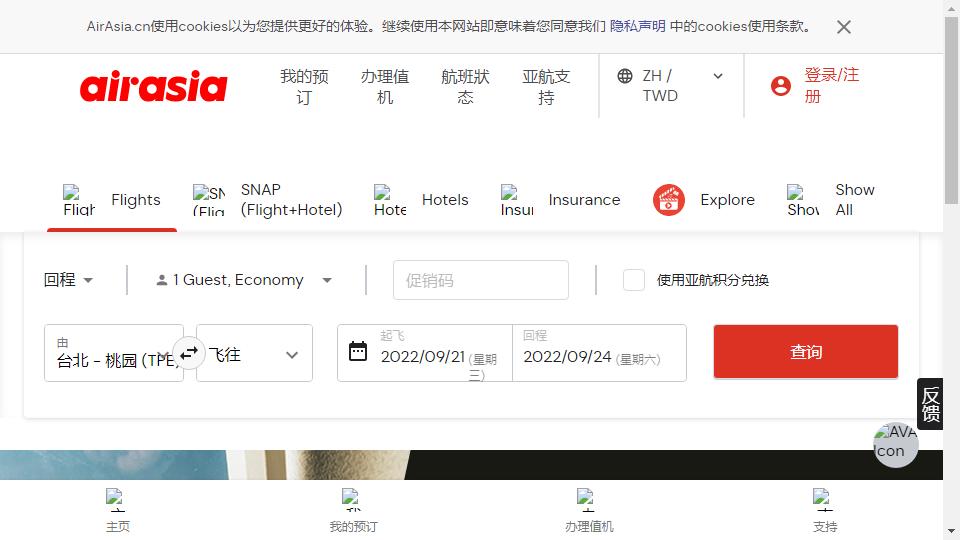Click the Insurance tab icon
Image resolution: width=960 pixels, height=540 pixels.
pyautogui.click(x=517, y=200)
